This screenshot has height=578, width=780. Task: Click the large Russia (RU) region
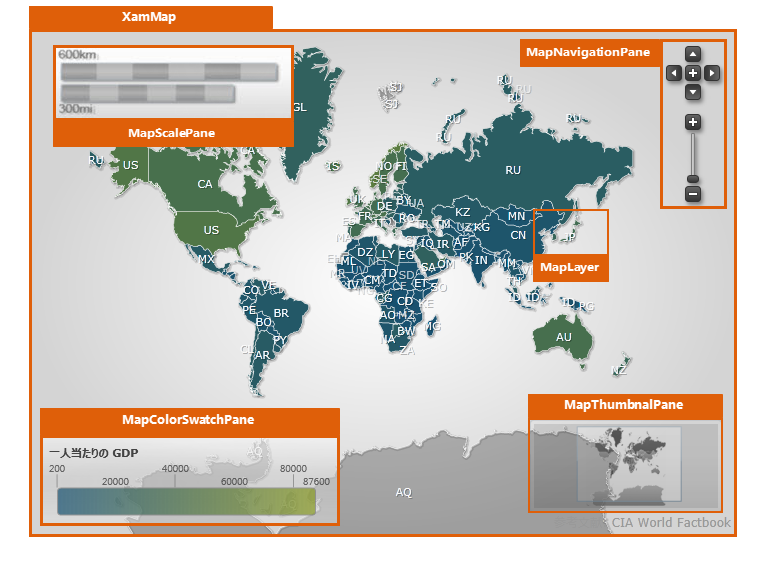[513, 170]
